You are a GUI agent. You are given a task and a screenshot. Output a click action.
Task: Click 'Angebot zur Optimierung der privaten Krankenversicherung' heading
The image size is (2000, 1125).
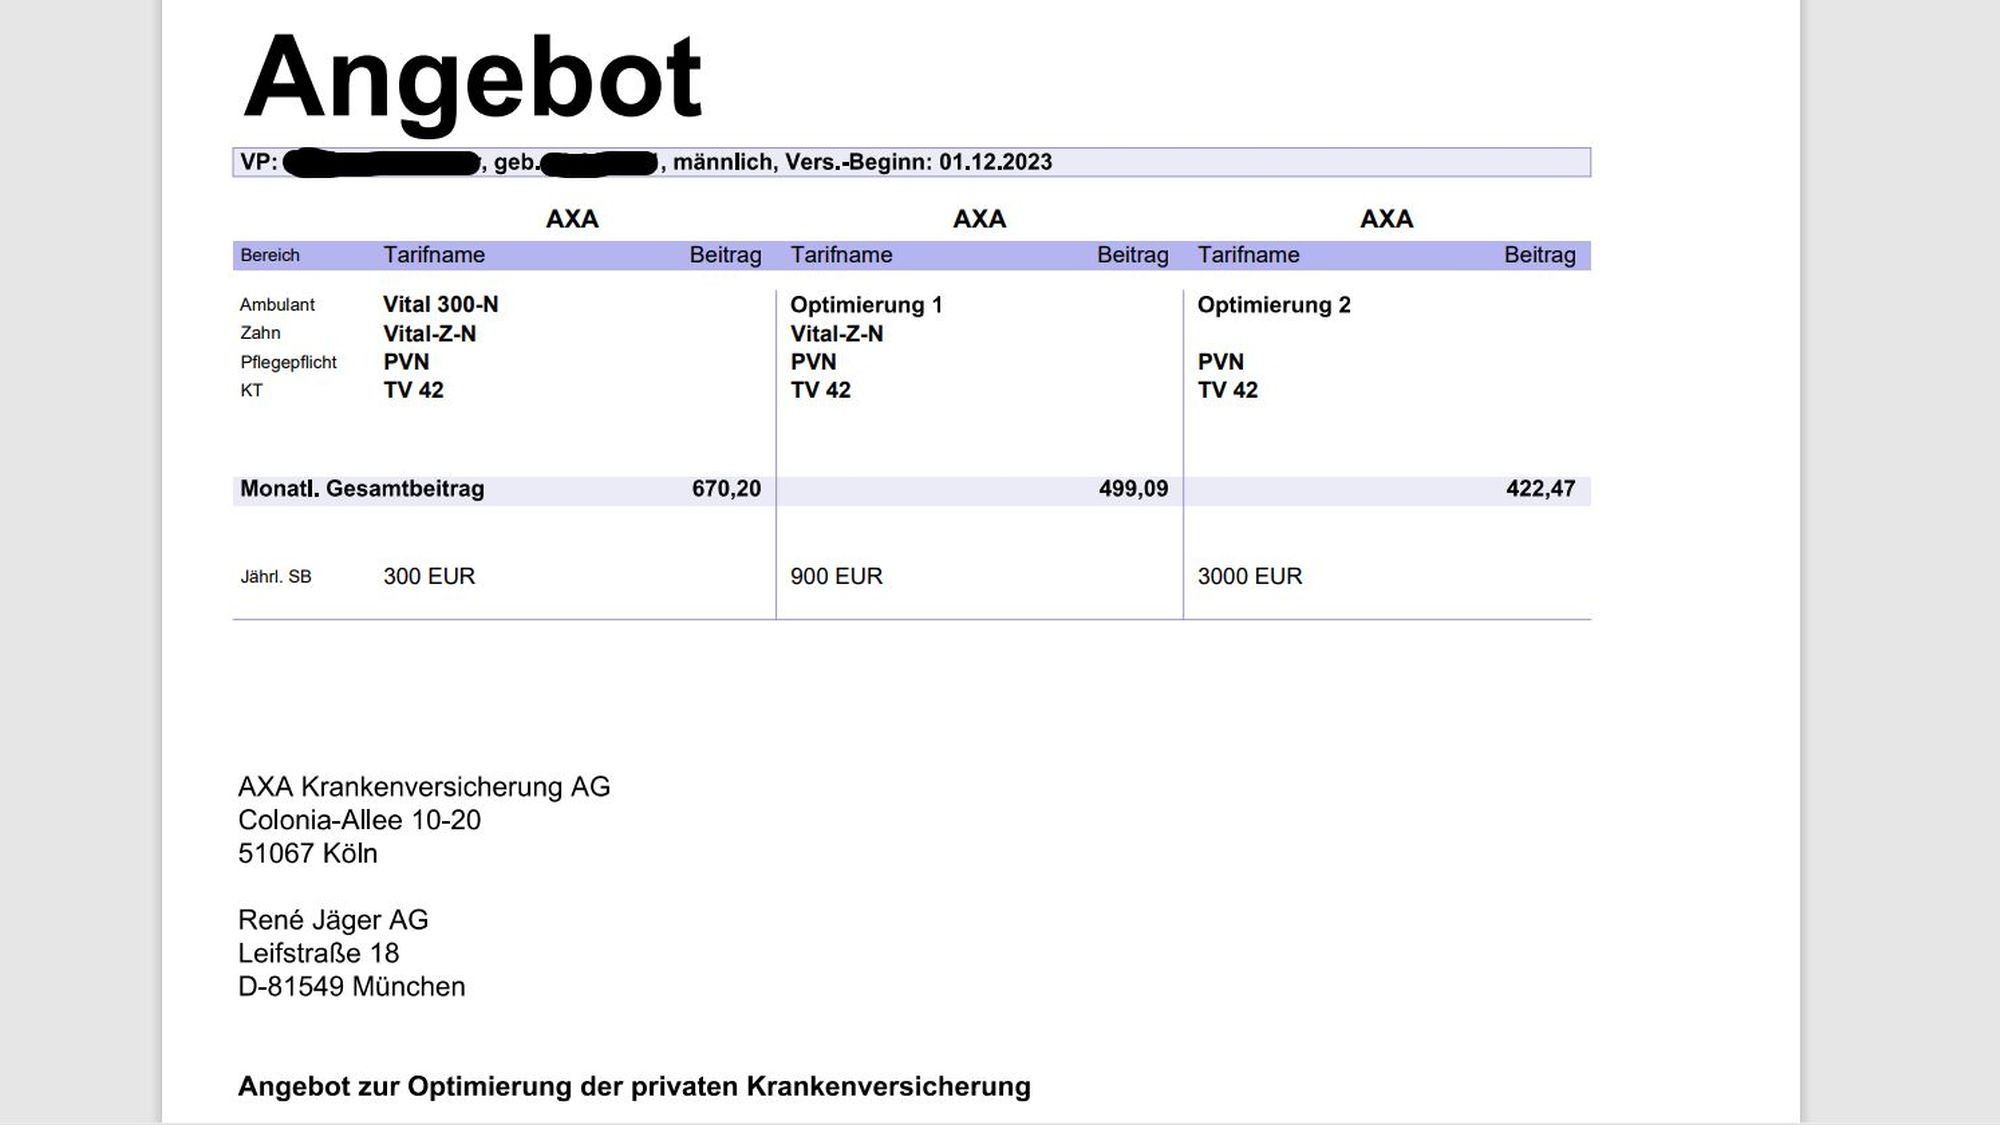pos(634,1087)
